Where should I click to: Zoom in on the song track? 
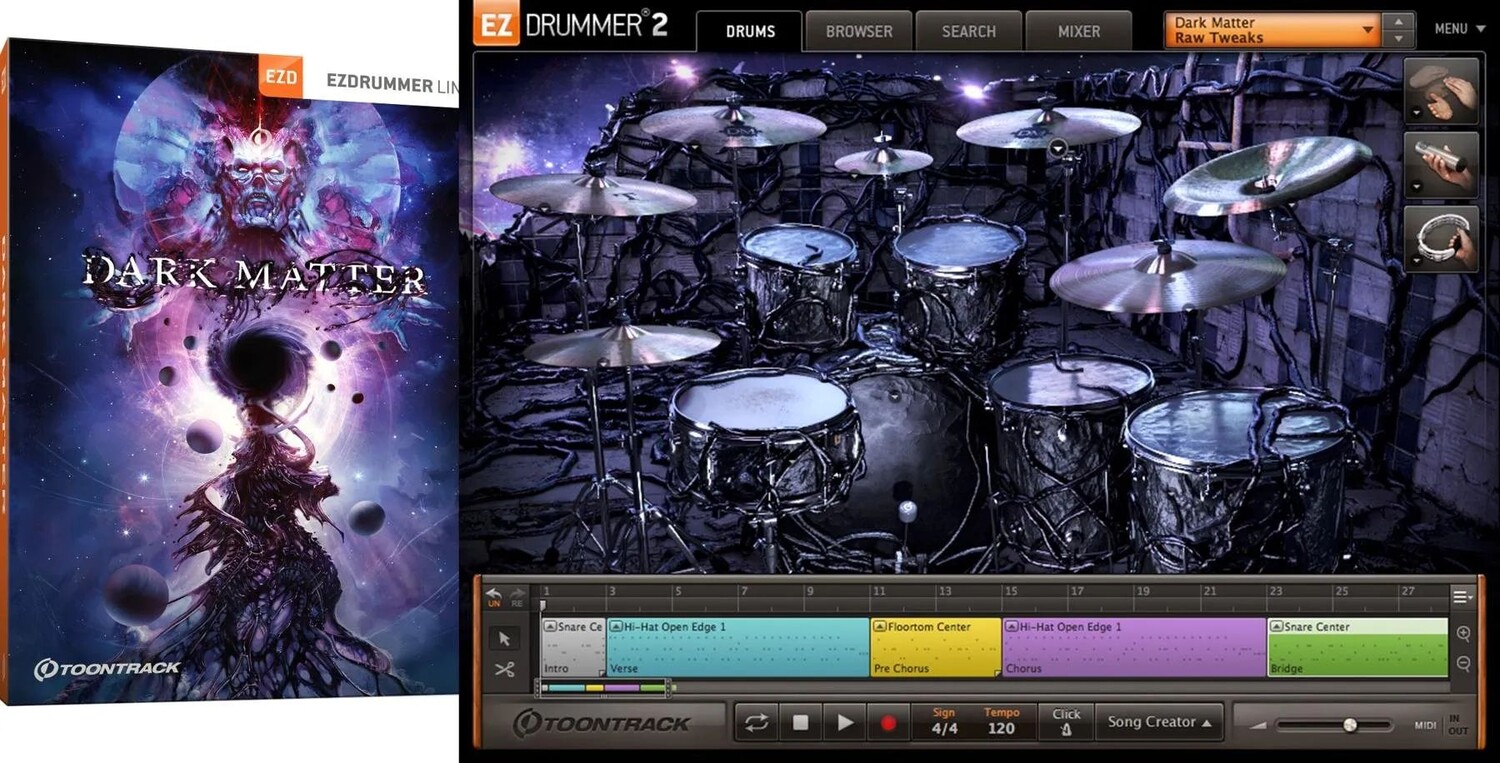[x=1463, y=634]
